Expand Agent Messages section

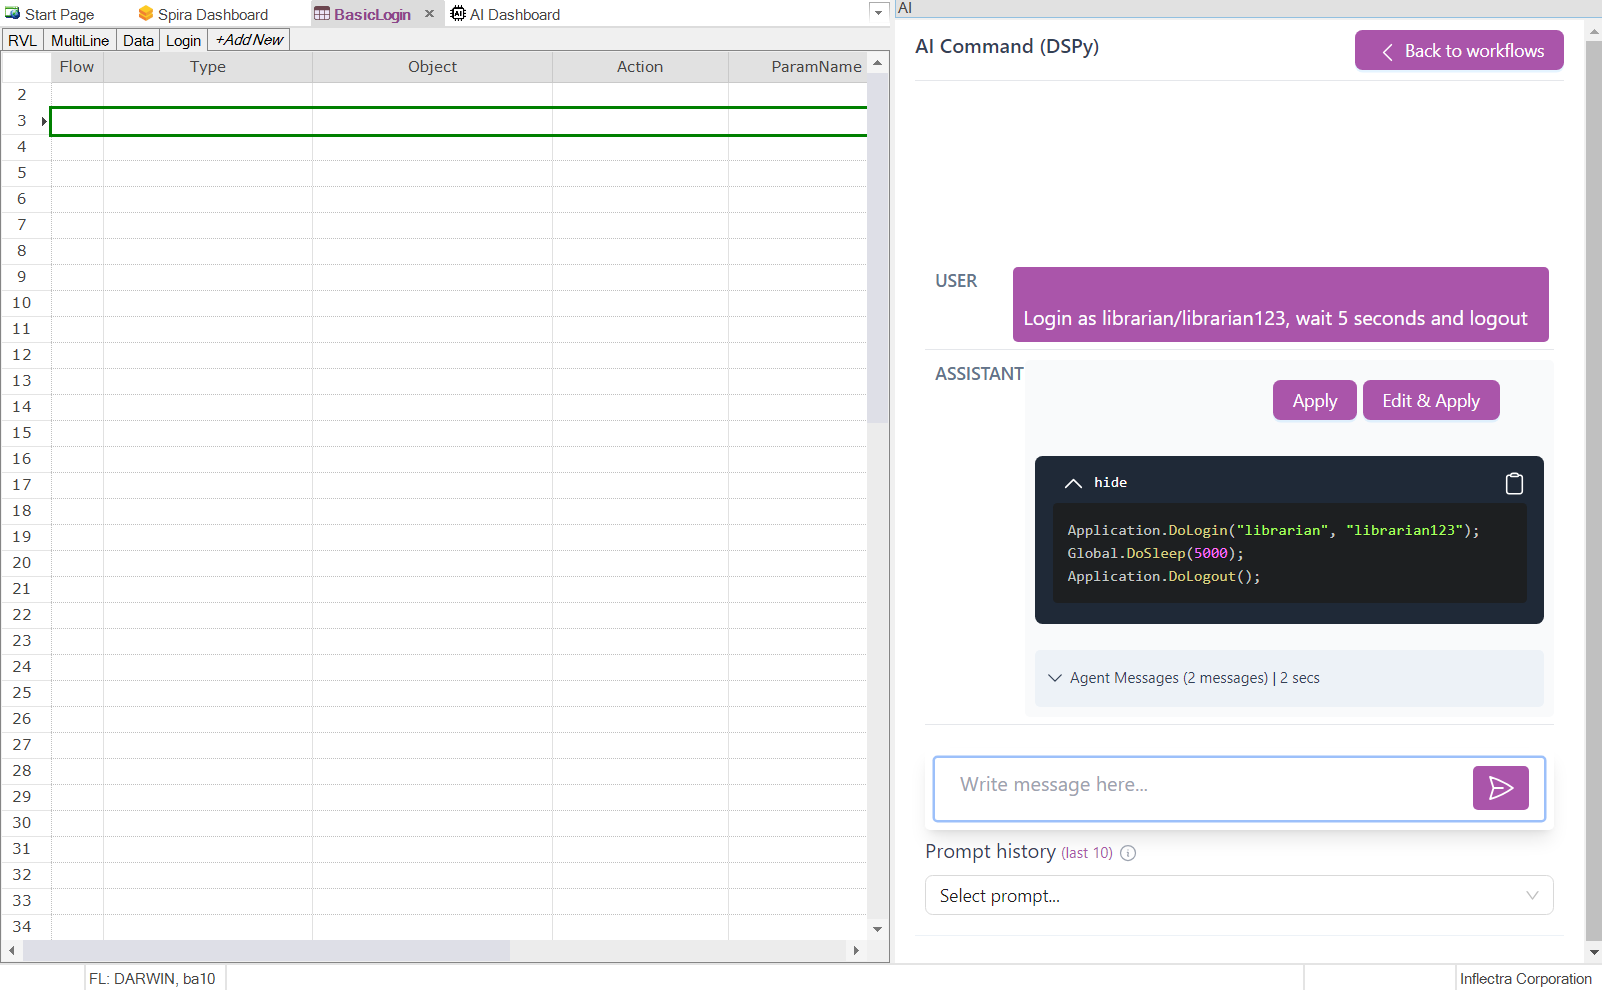[1055, 678]
